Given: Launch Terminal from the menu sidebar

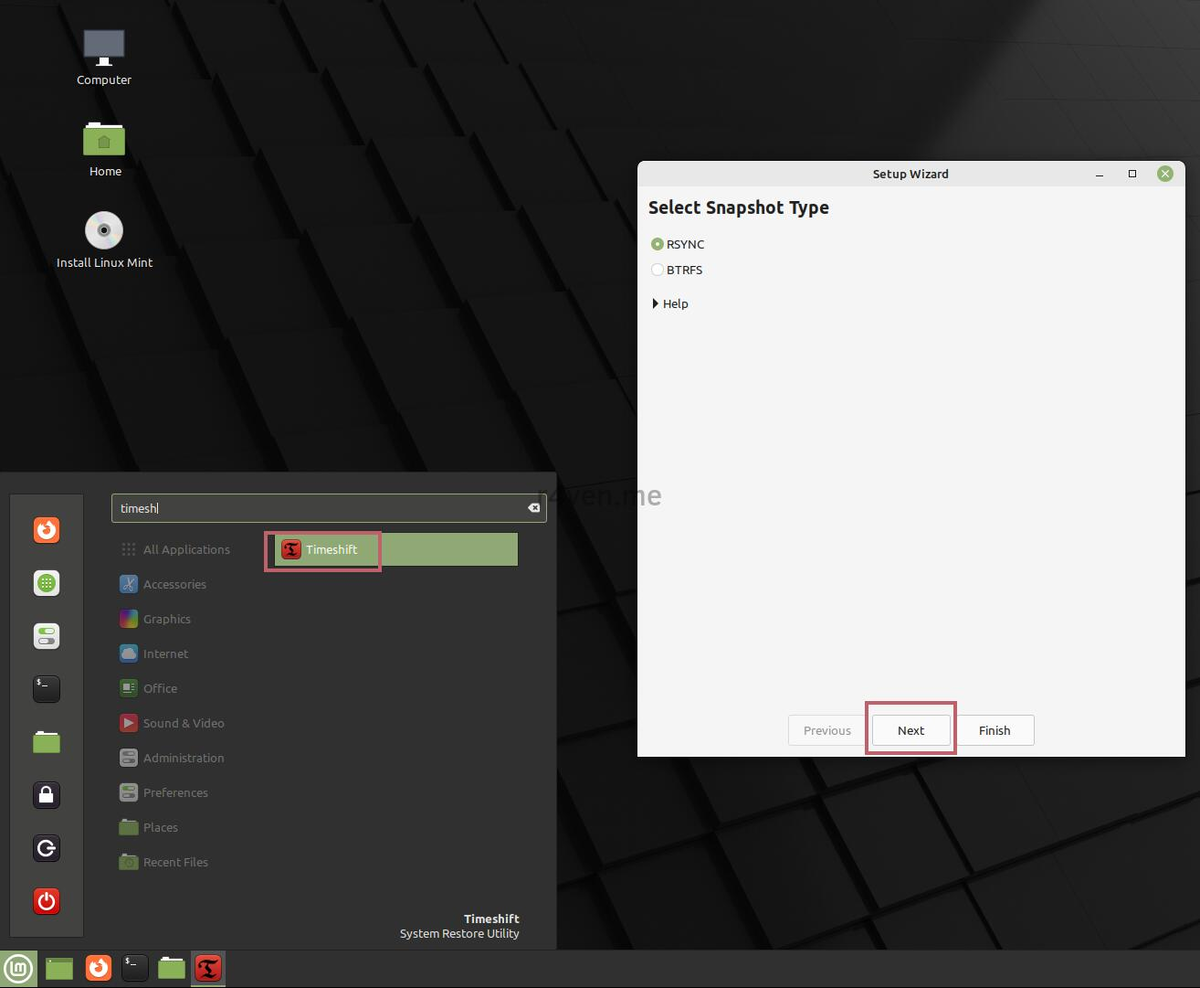Looking at the screenshot, I should coord(47,688).
